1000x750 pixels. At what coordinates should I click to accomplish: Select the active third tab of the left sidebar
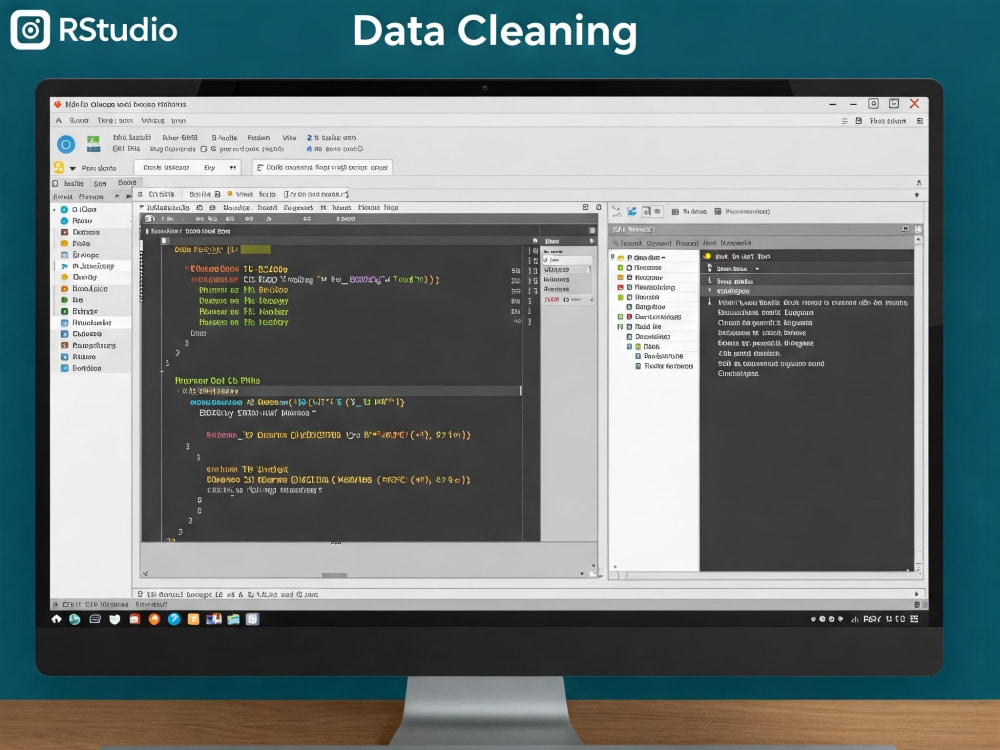126,183
